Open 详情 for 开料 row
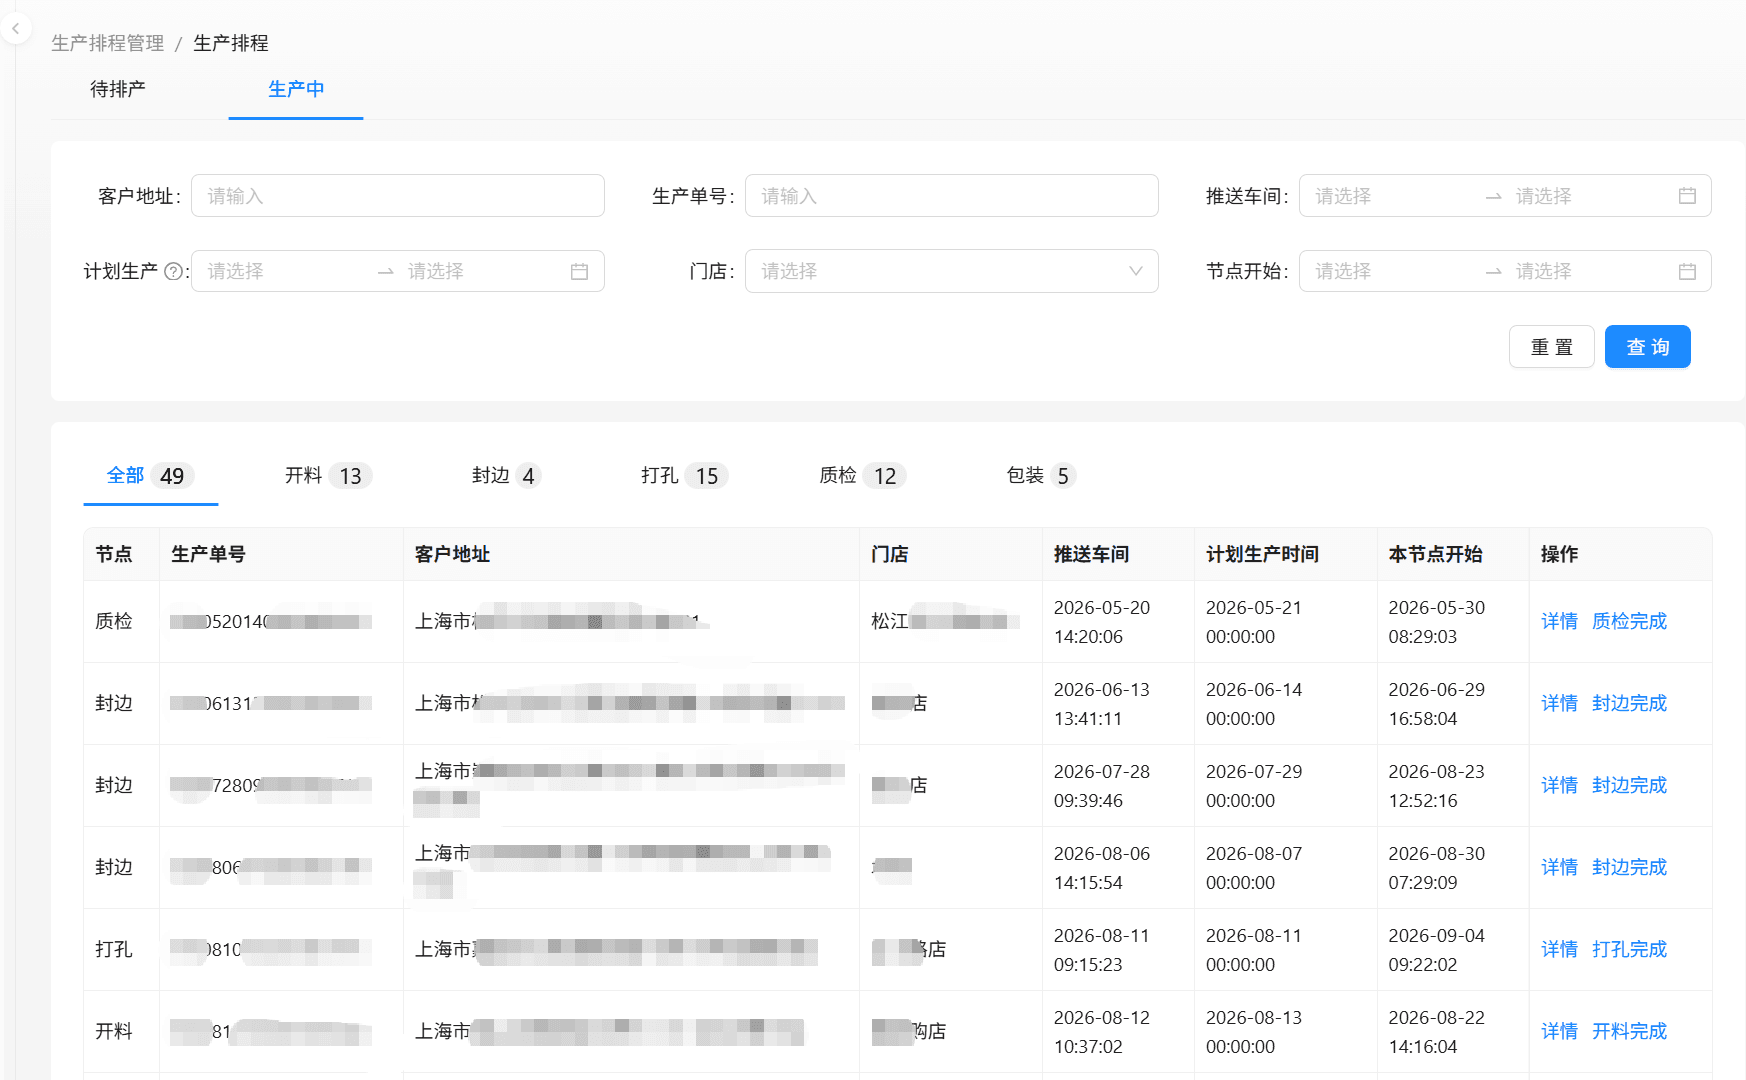This screenshot has width=1746, height=1080. pyautogui.click(x=1559, y=1031)
